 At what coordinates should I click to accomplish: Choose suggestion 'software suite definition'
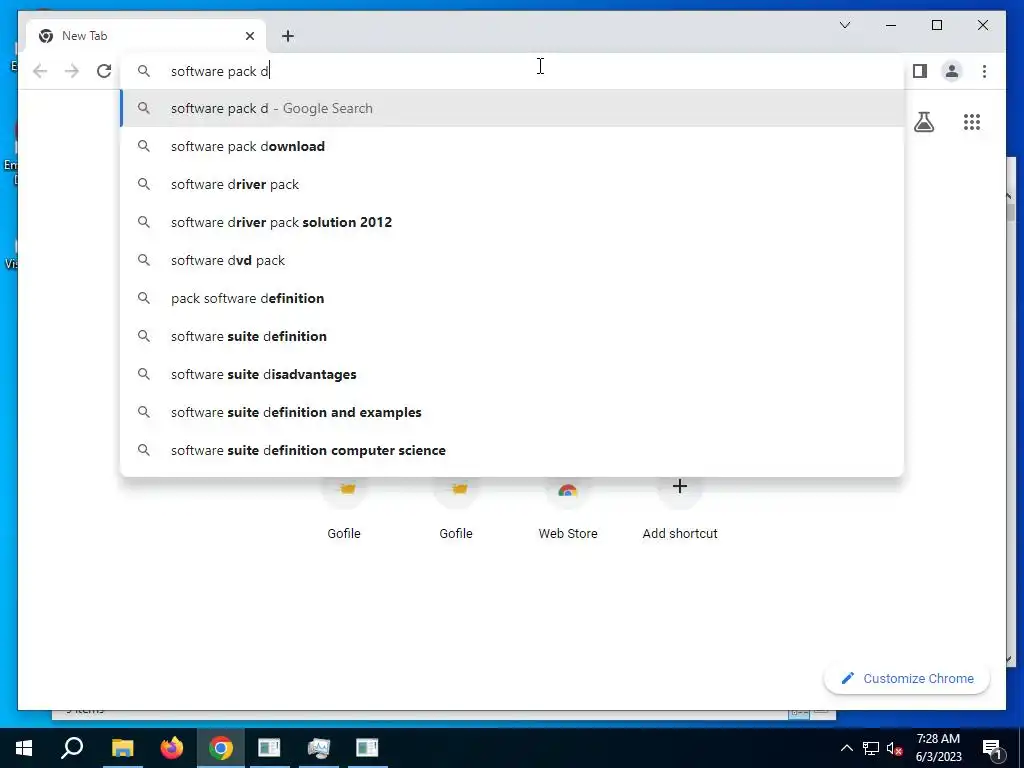pyautogui.click(x=512, y=336)
